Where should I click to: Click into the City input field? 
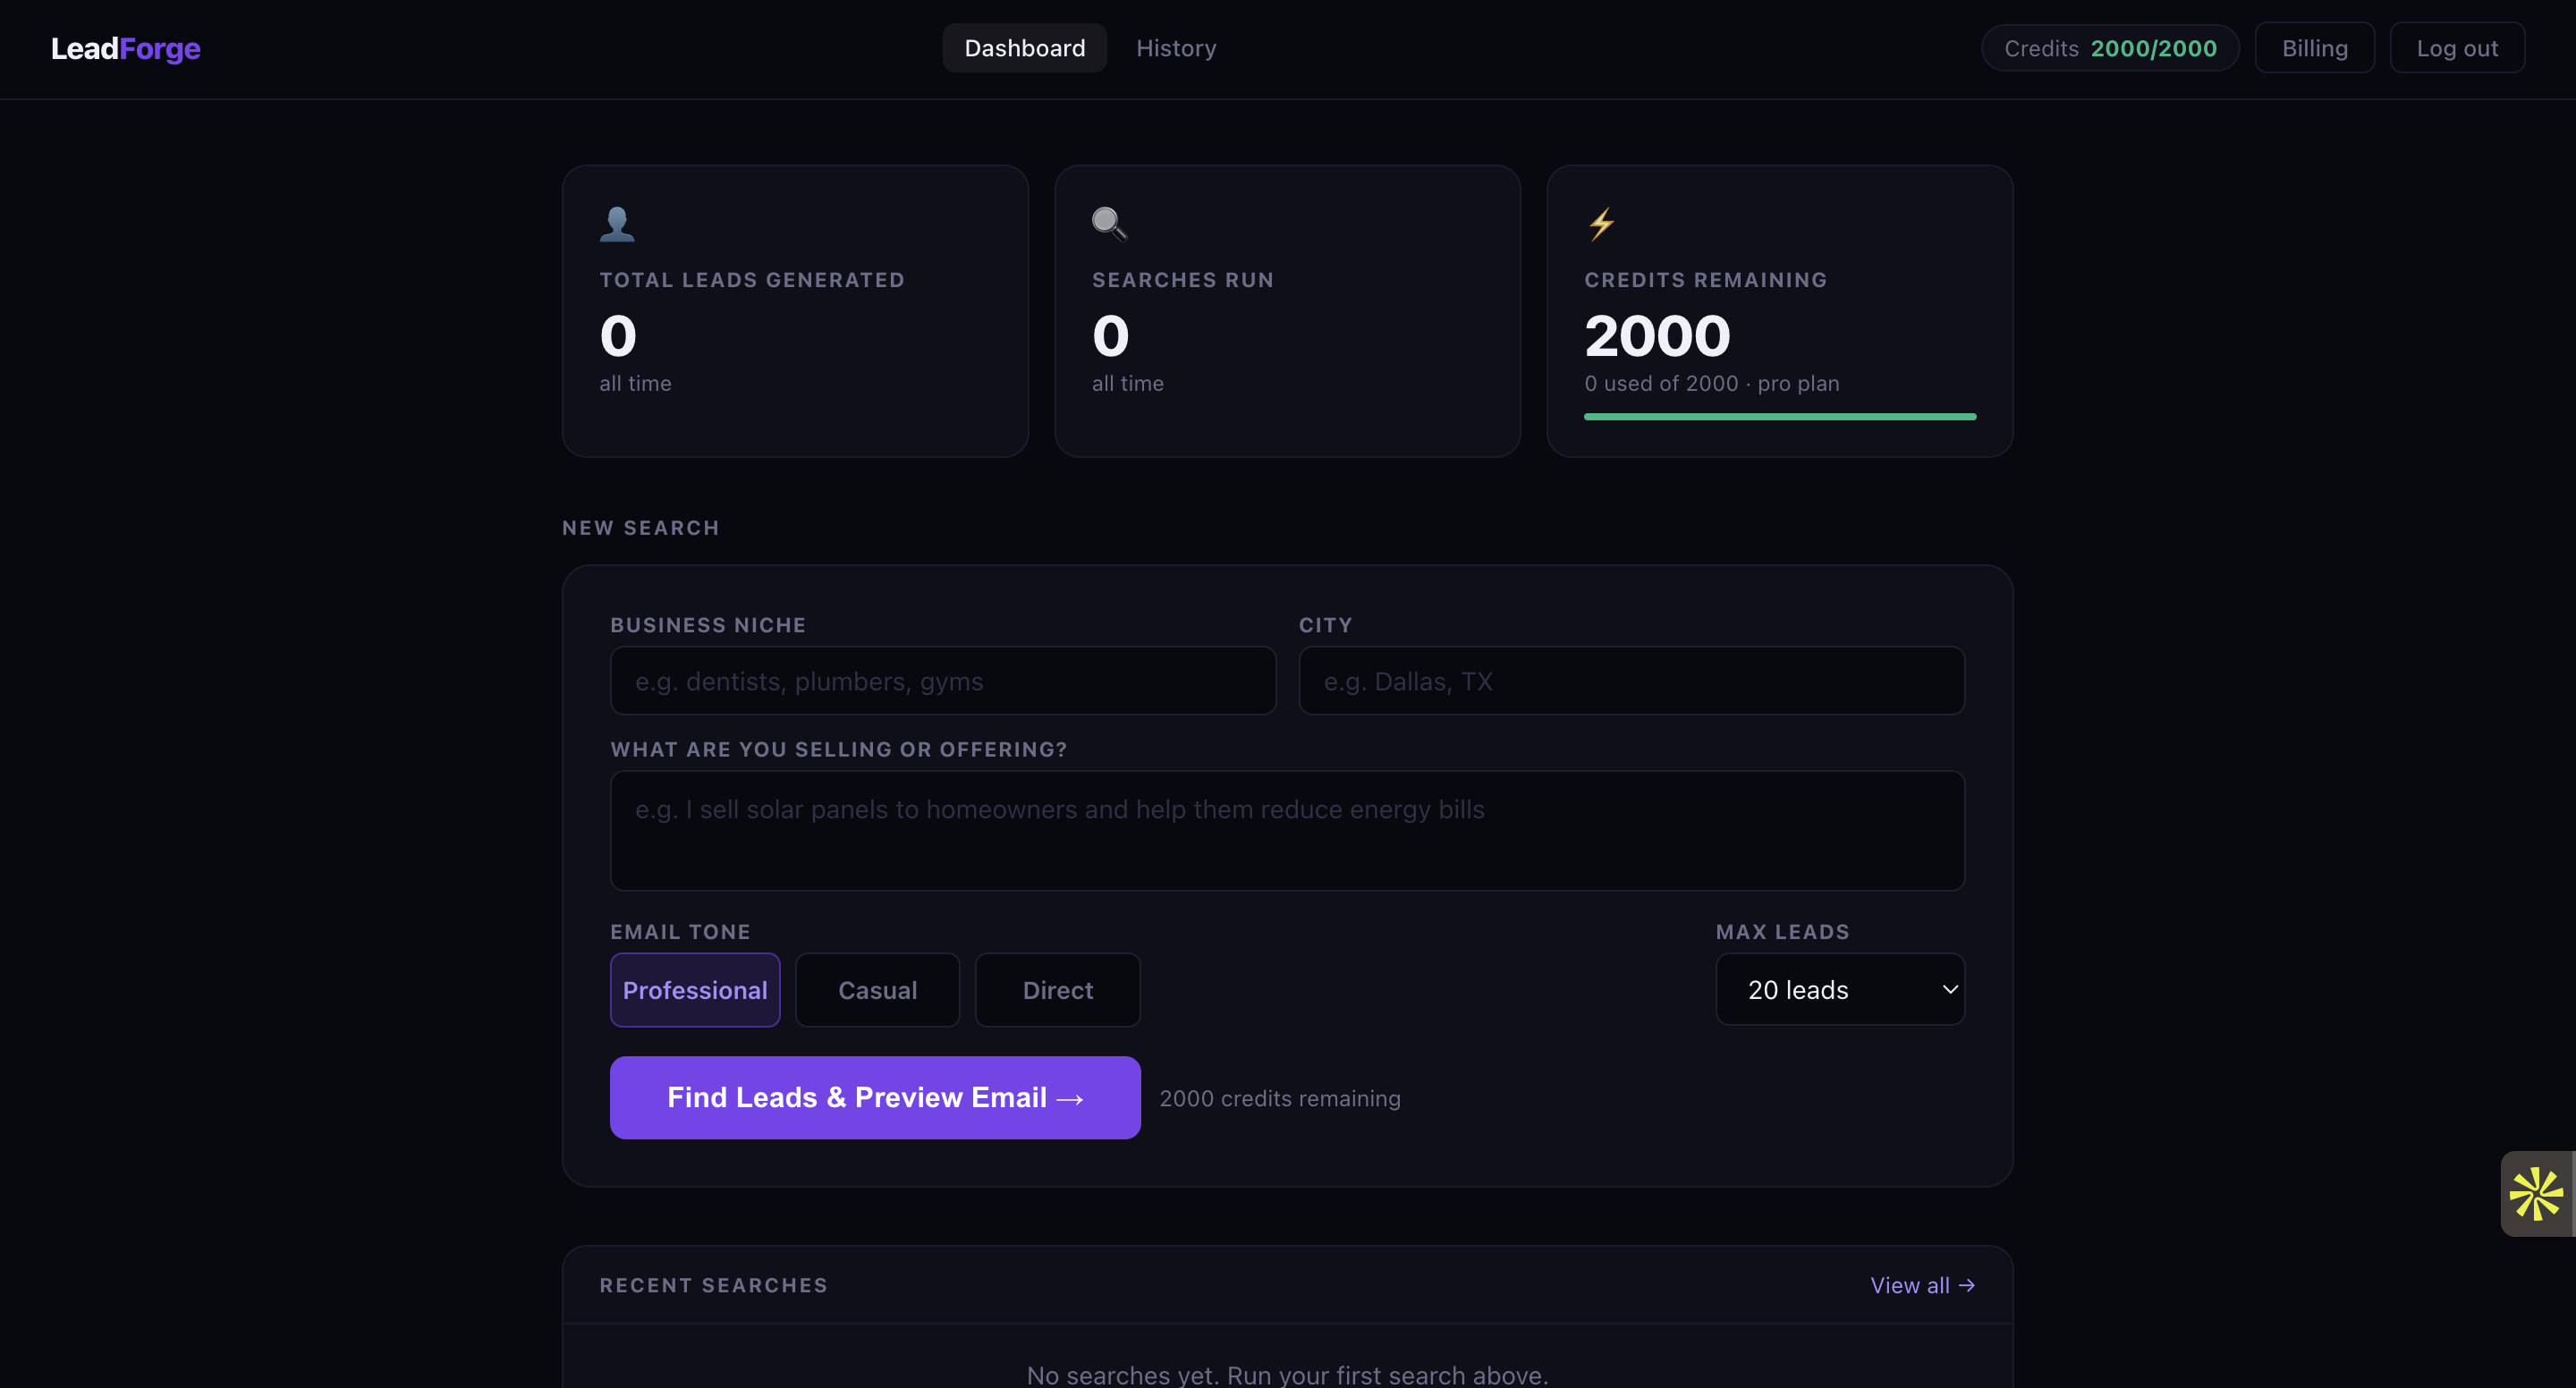click(x=1631, y=681)
